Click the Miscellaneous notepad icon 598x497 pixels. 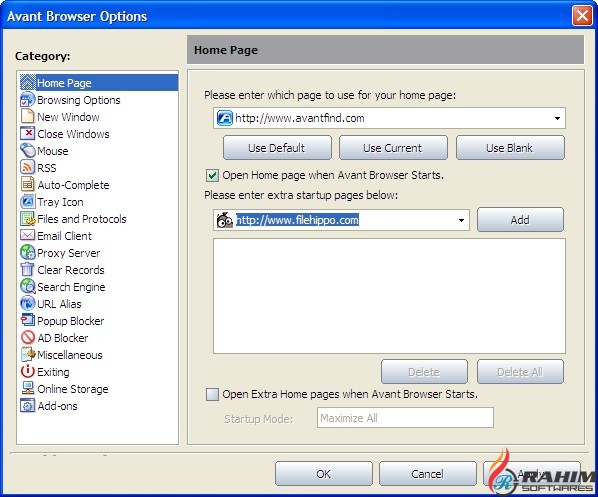27,354
